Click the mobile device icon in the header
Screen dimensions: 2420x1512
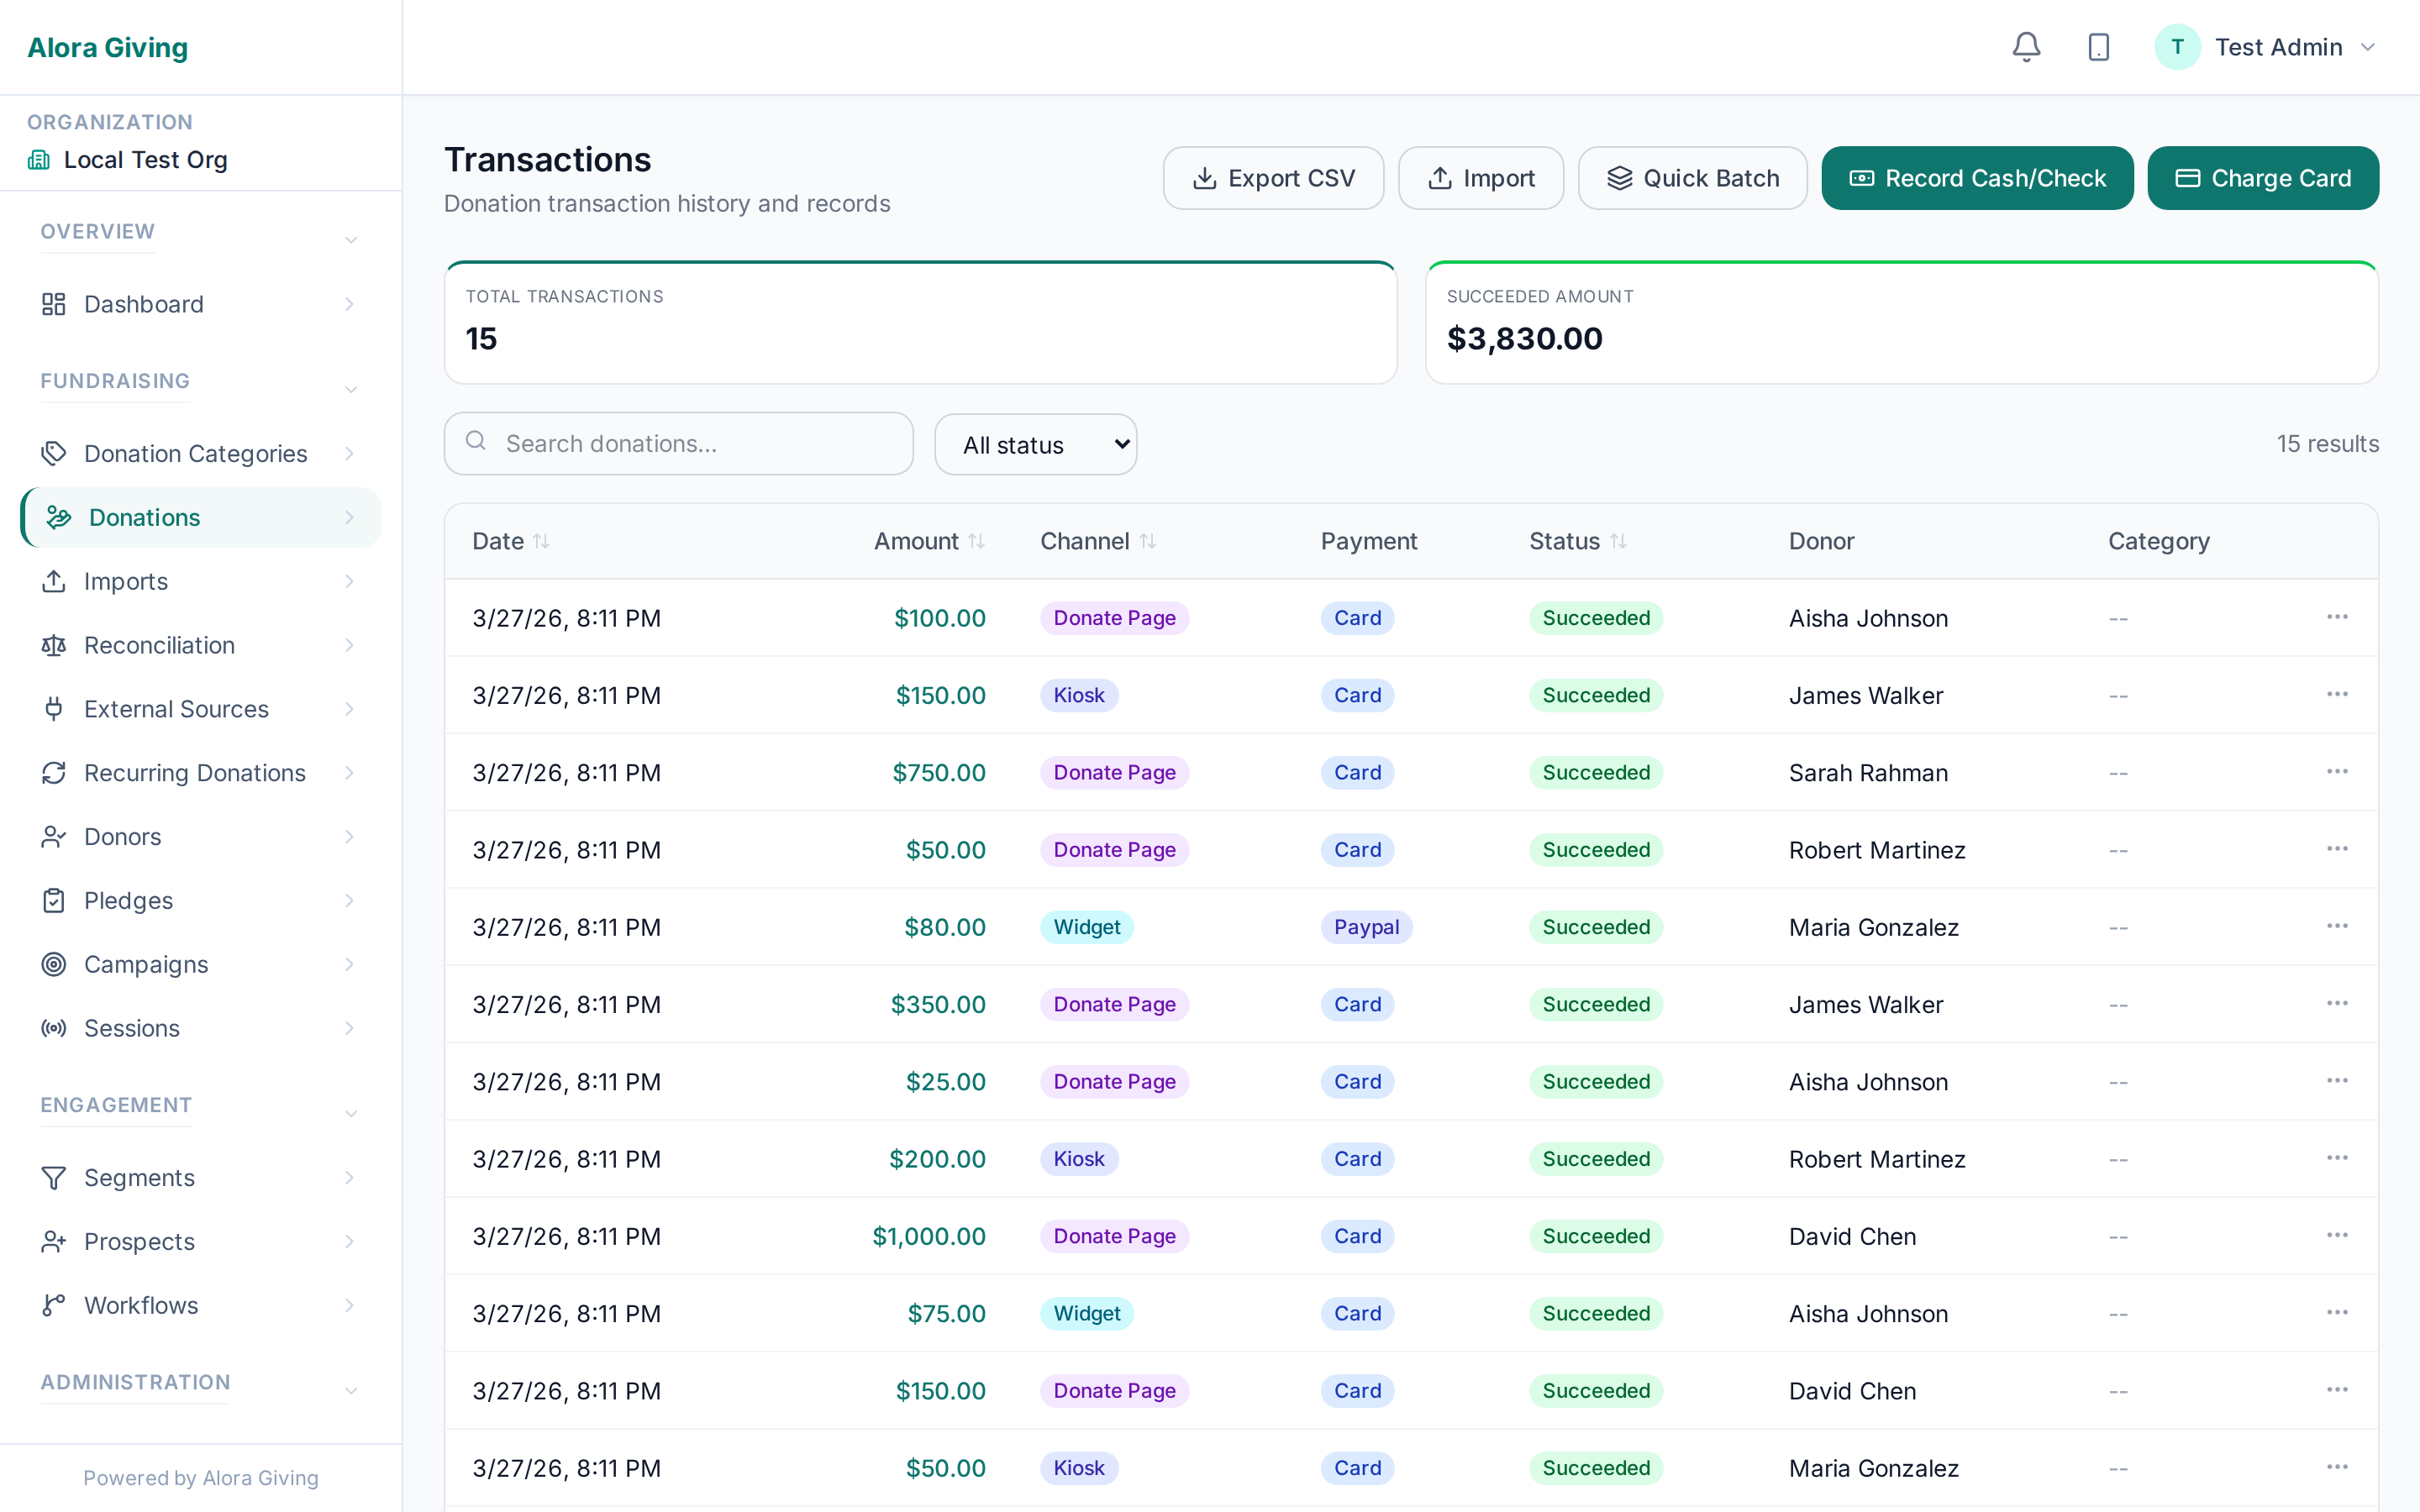tap(2098, 46)
